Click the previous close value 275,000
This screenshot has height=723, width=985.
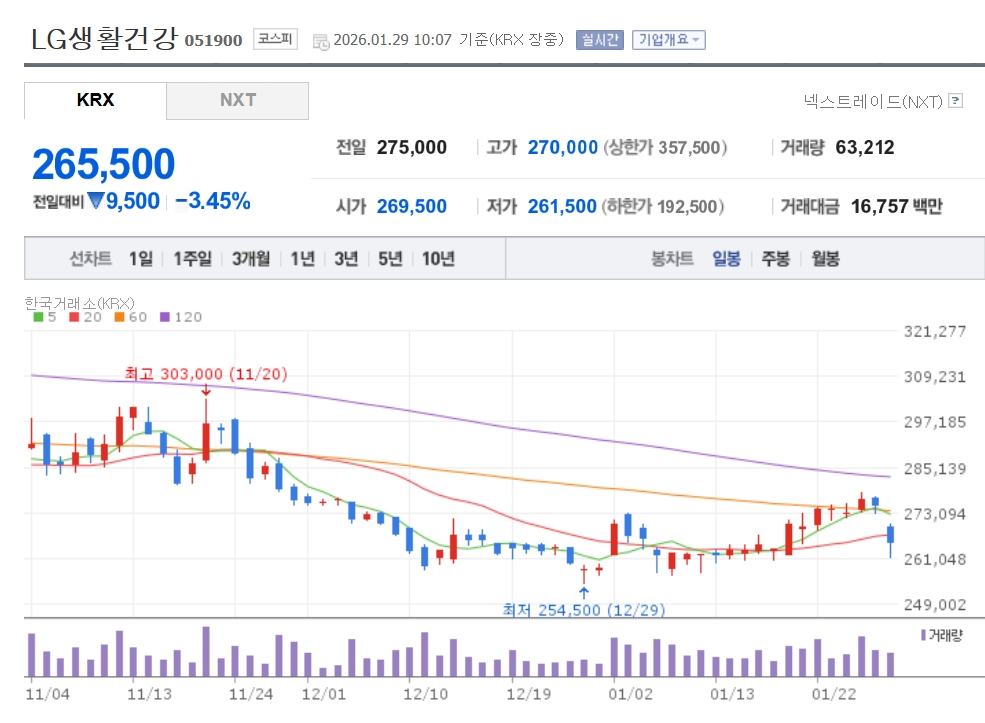(411, 148)
